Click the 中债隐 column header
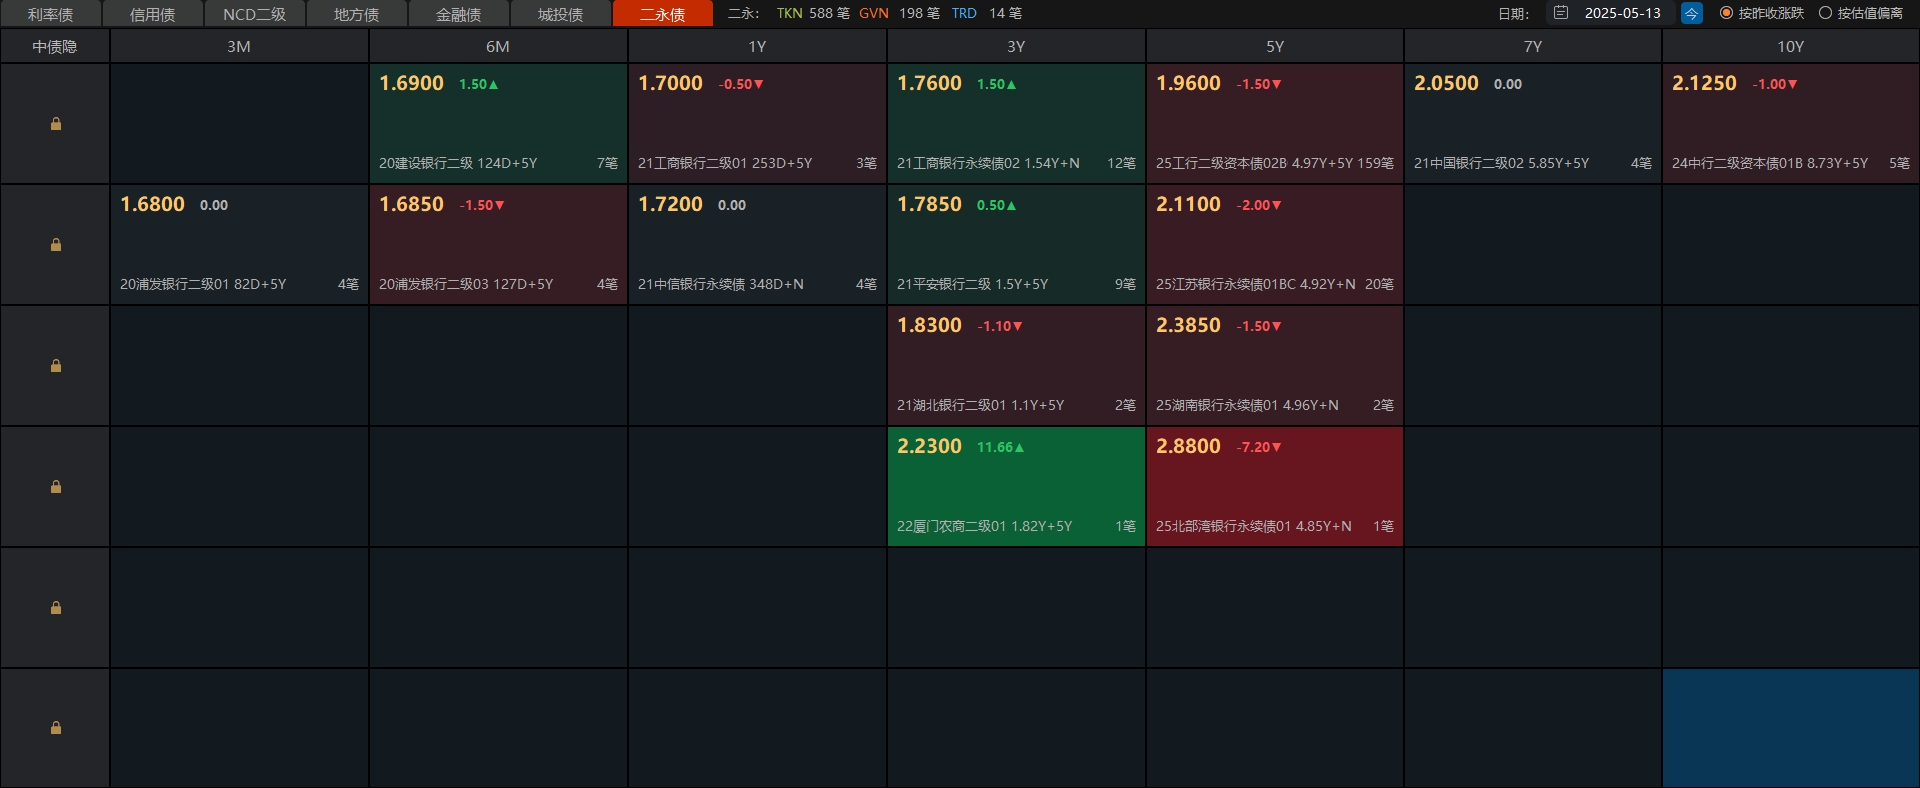The height and width of the screenshot is (788, 1920). click(55, 47)
